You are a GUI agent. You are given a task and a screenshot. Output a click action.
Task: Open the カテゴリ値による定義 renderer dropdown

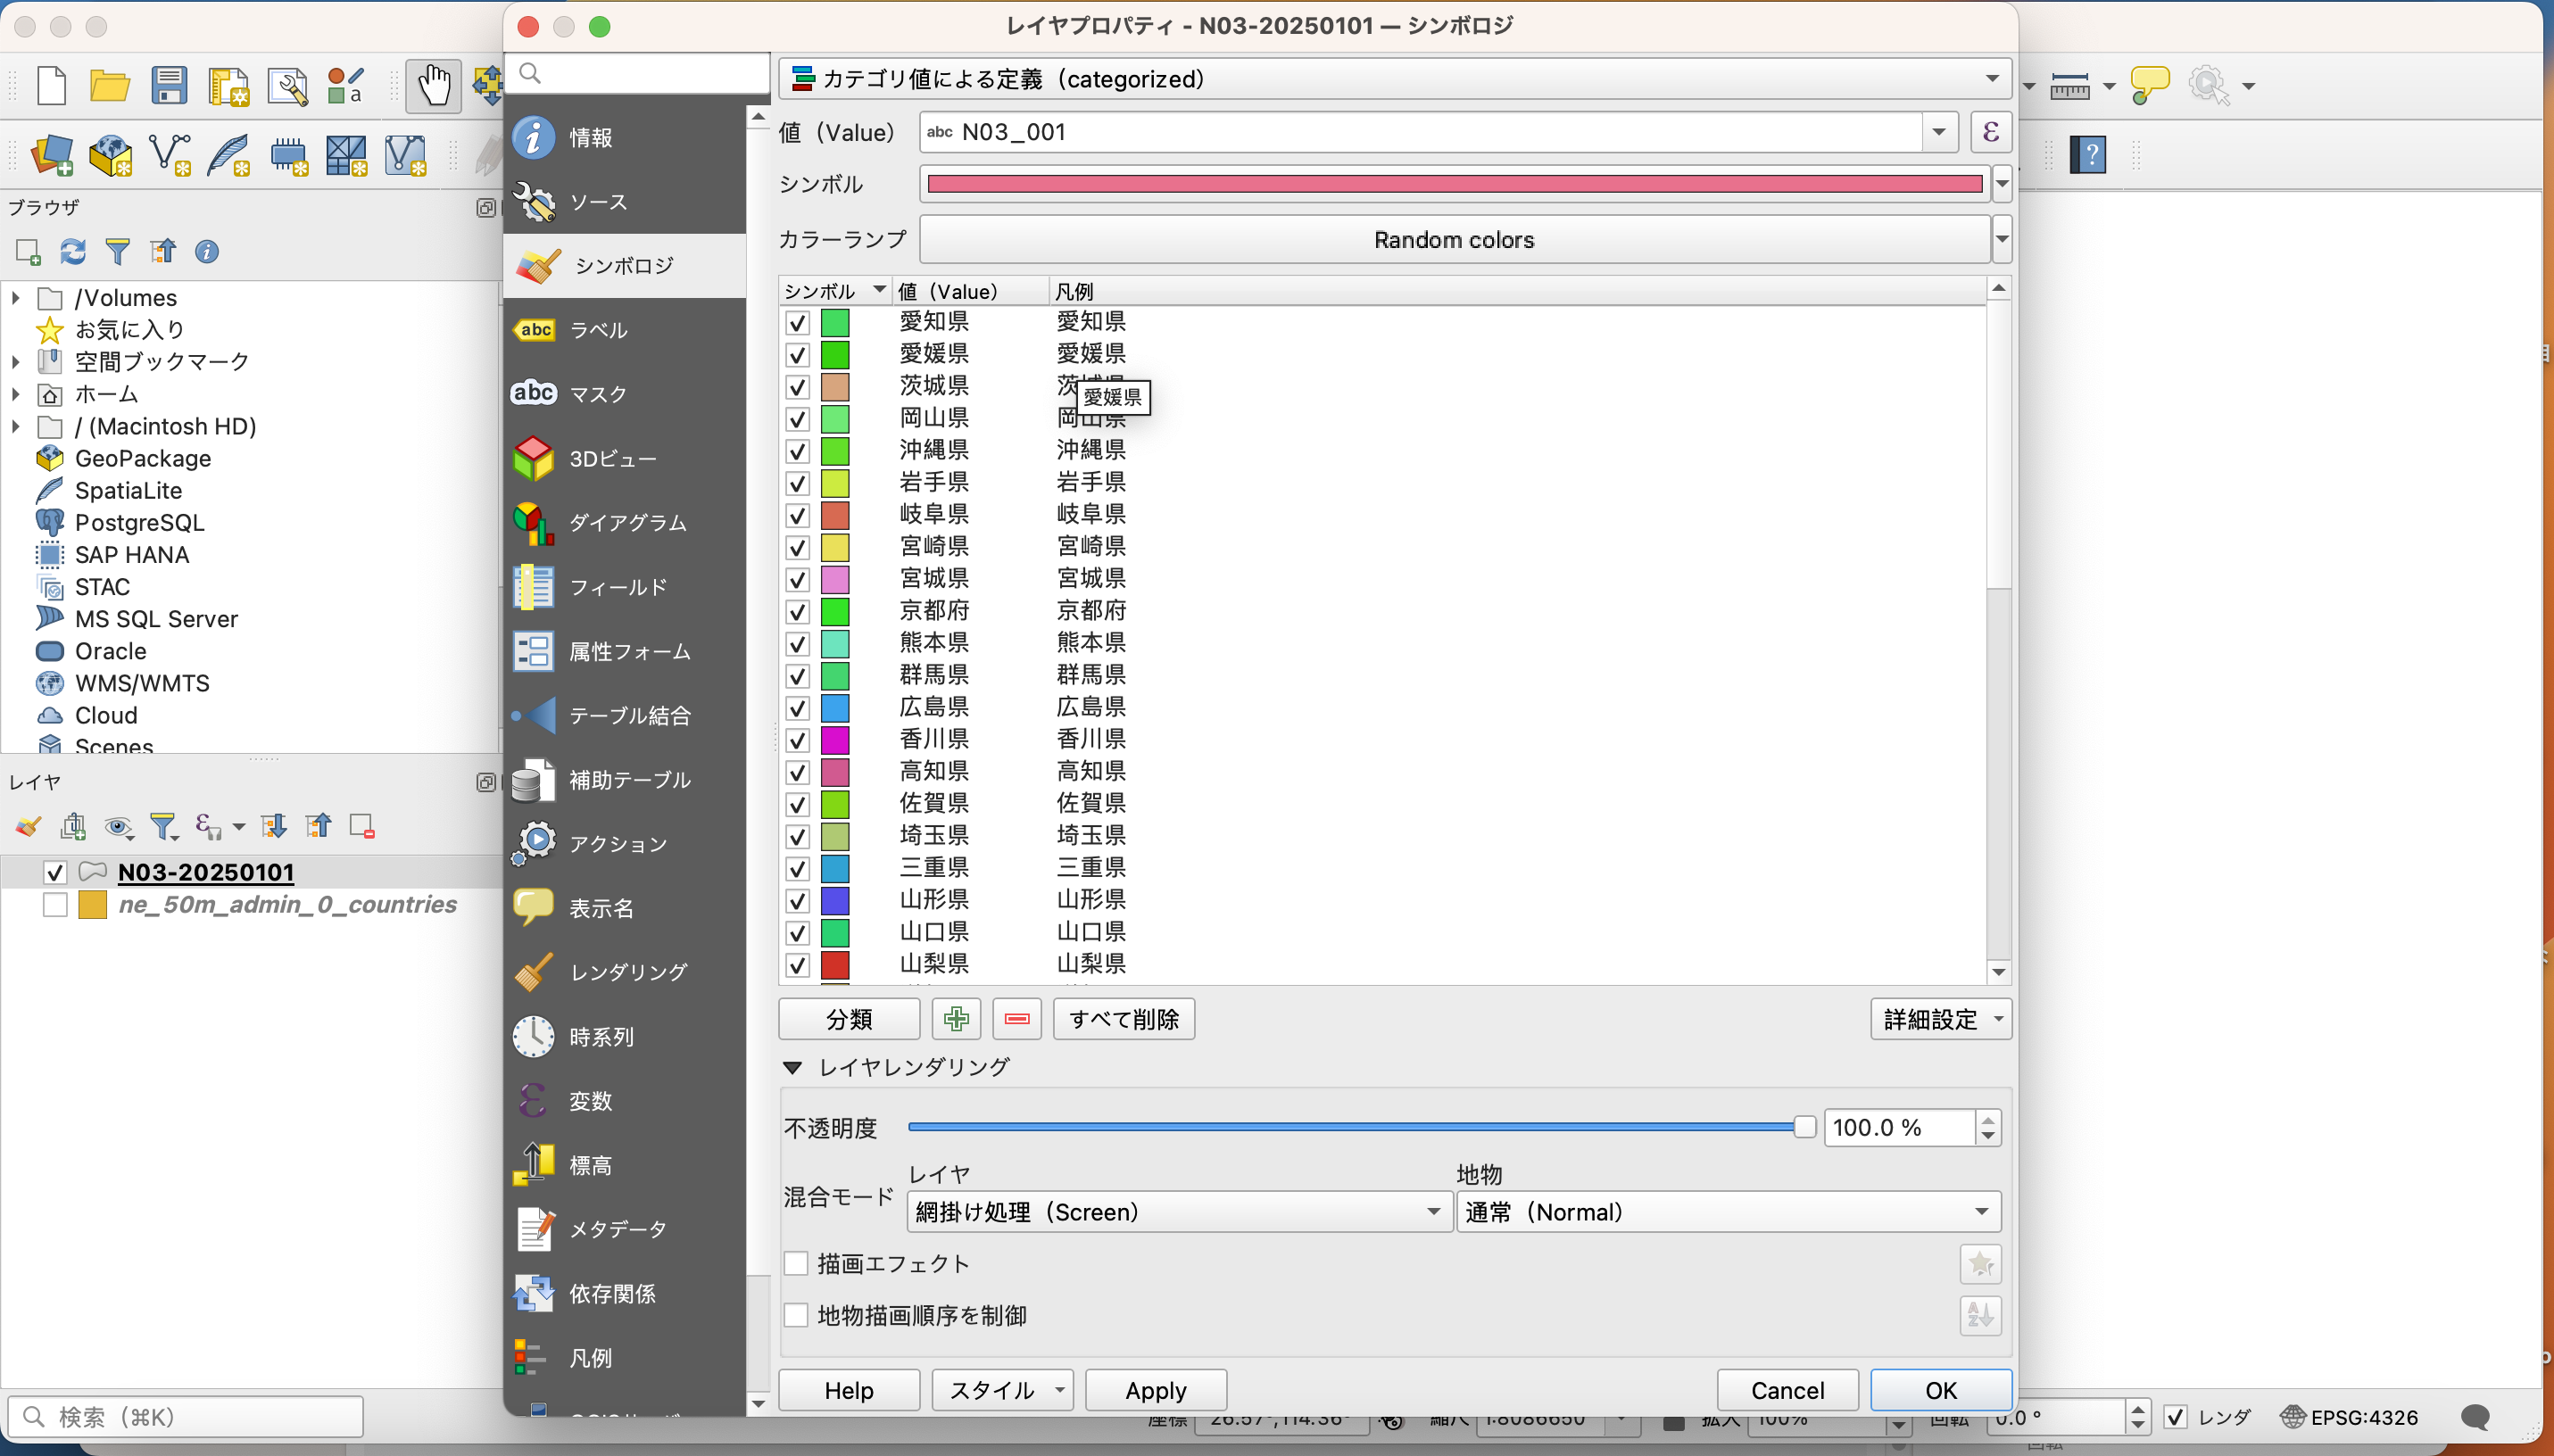click(x=1394, y=78)
